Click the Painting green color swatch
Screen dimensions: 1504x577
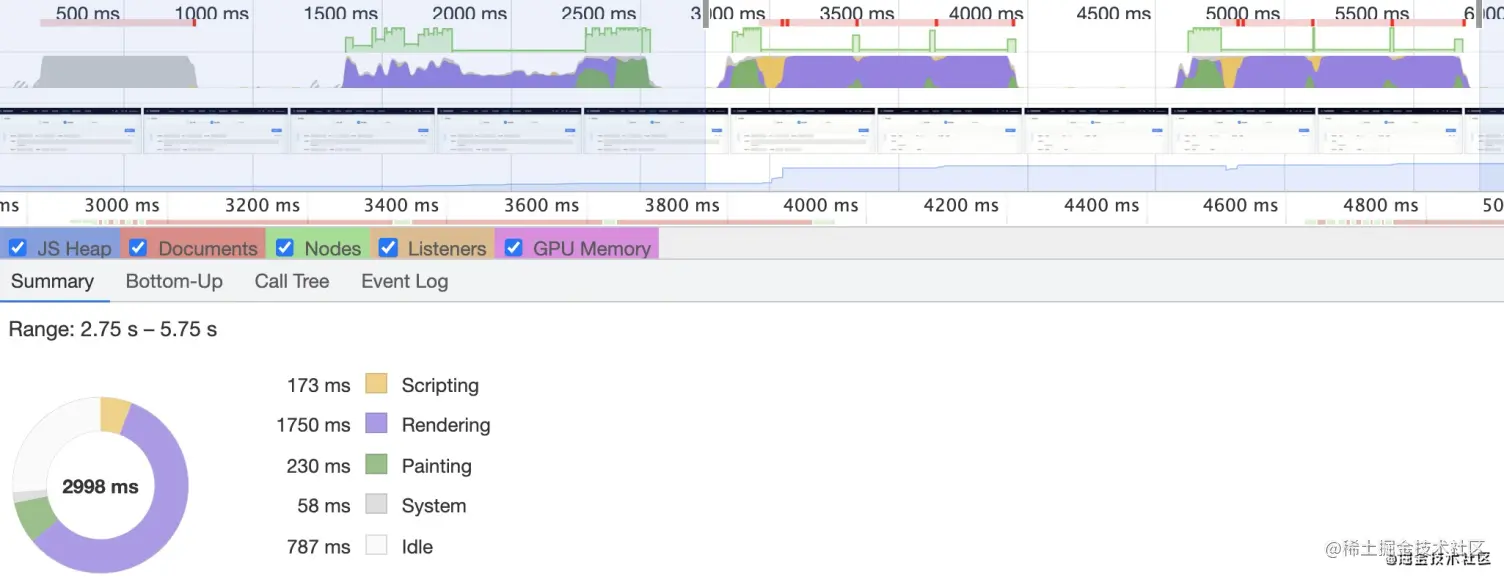376,465
